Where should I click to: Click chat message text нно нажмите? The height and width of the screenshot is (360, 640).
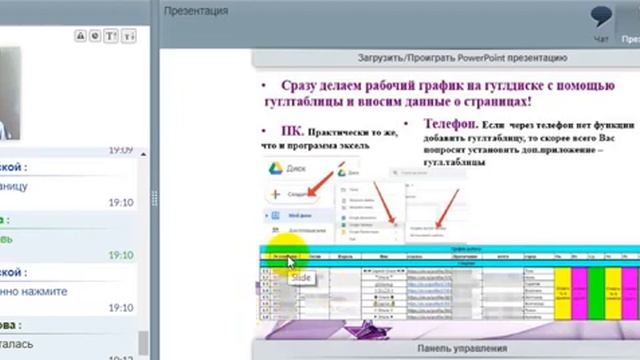(x=33, y=291)
